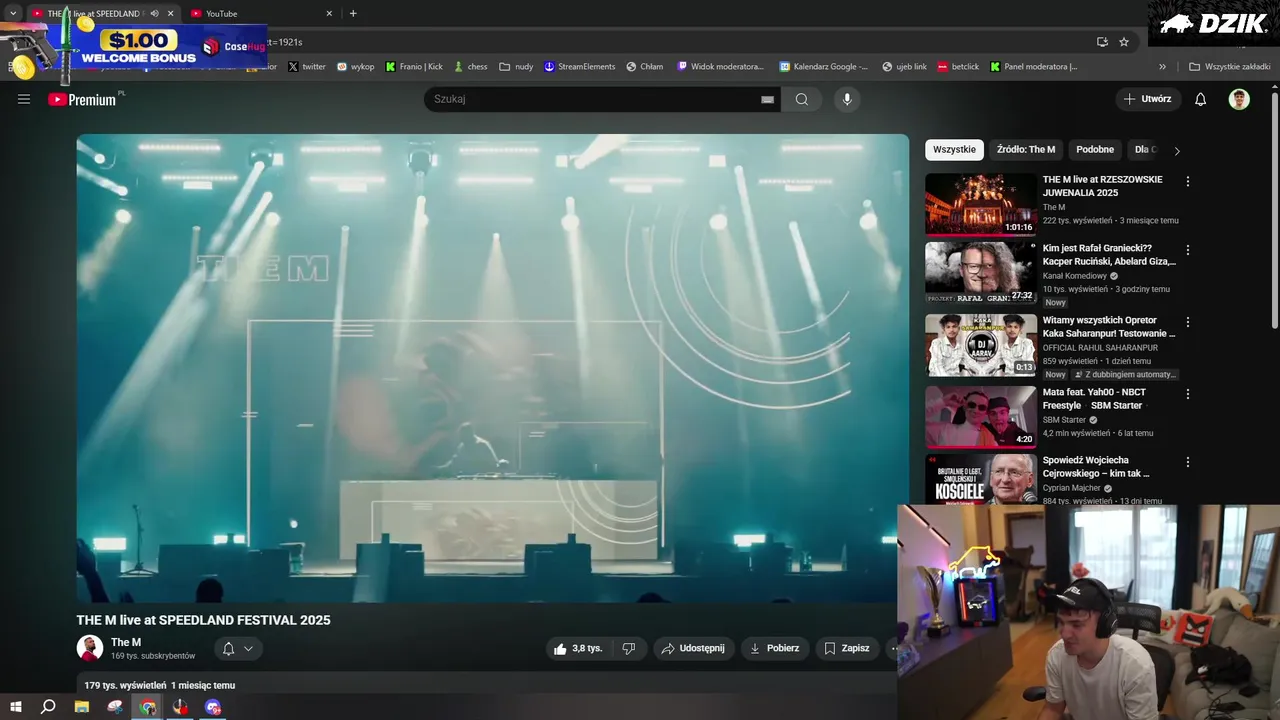Close the THE M live at SPEEDLAND tab
Viewport: 1280px width, 720px height.
point(170,14)
